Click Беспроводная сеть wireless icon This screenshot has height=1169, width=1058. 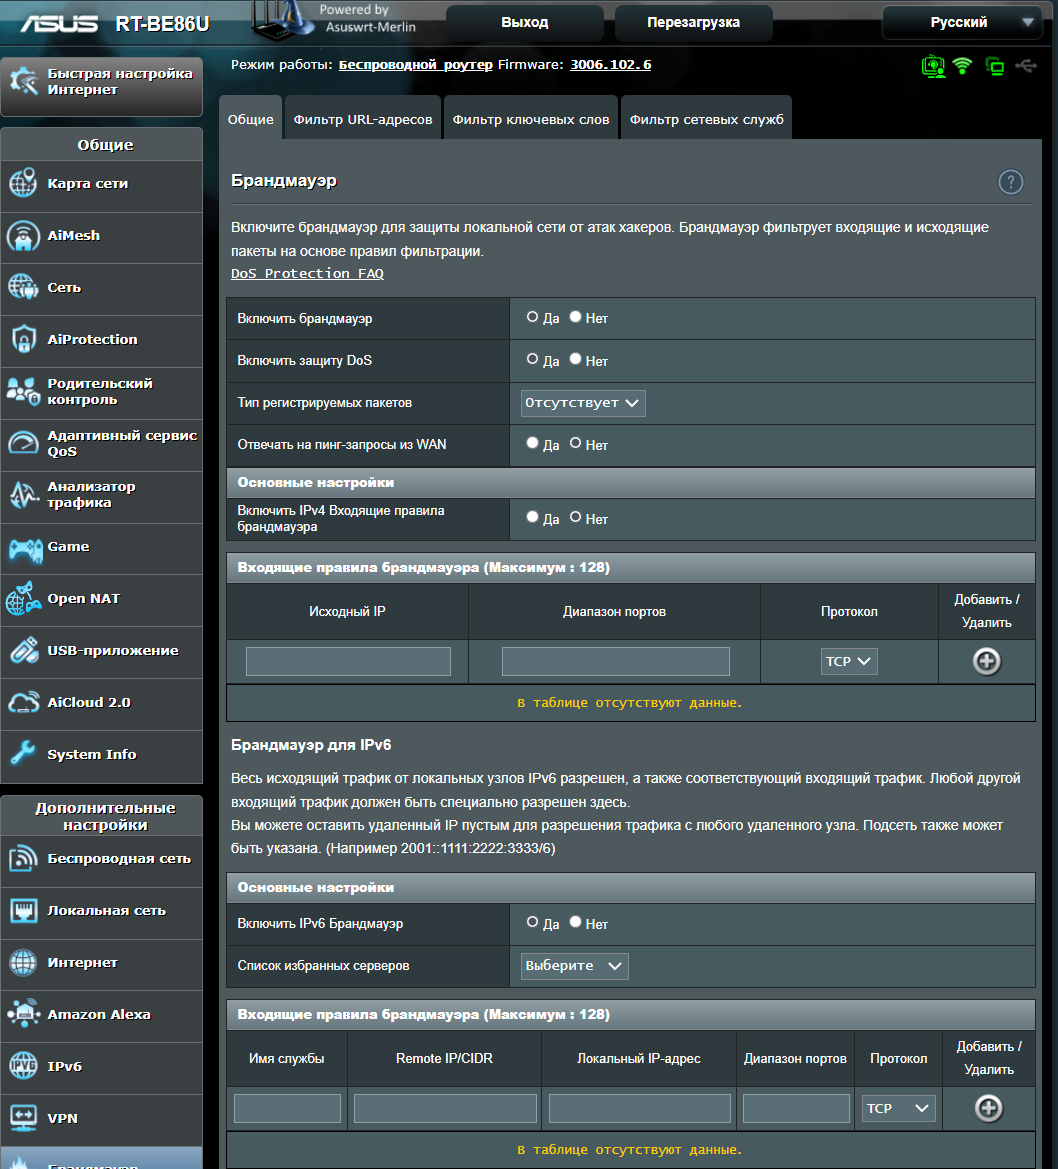[x=23, y=858]
